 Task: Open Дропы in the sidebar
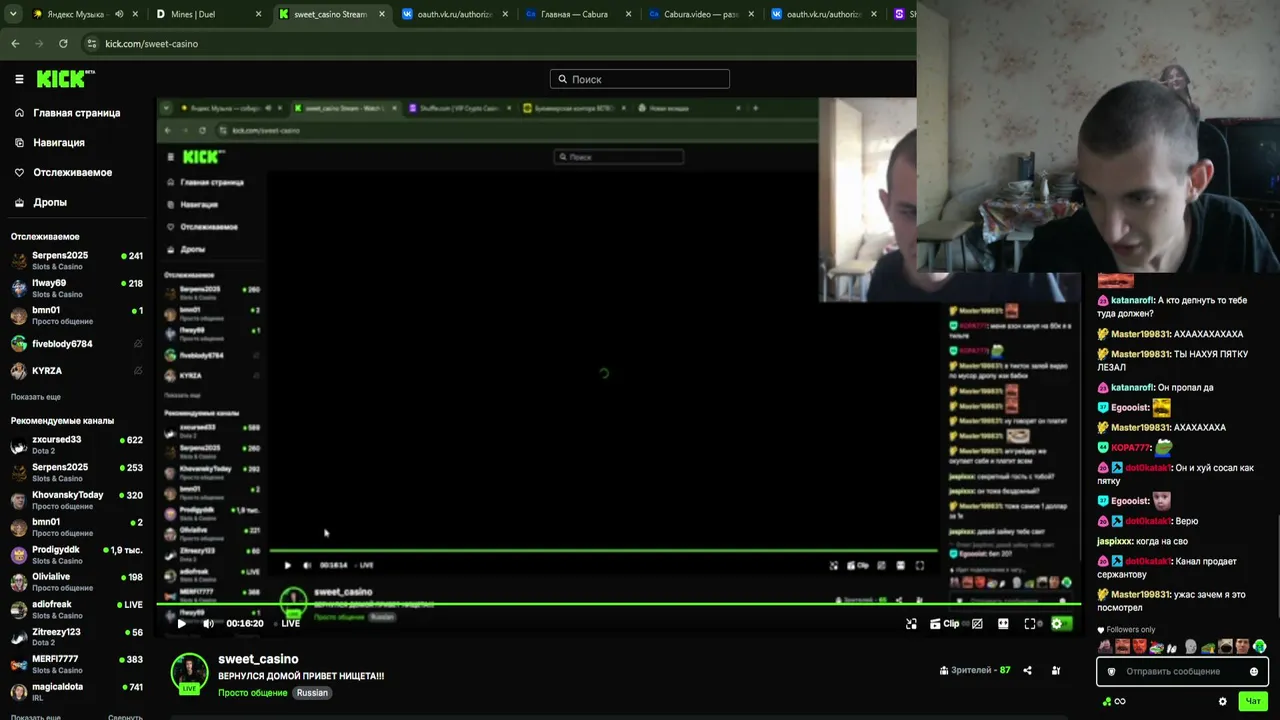pos(41,202)
